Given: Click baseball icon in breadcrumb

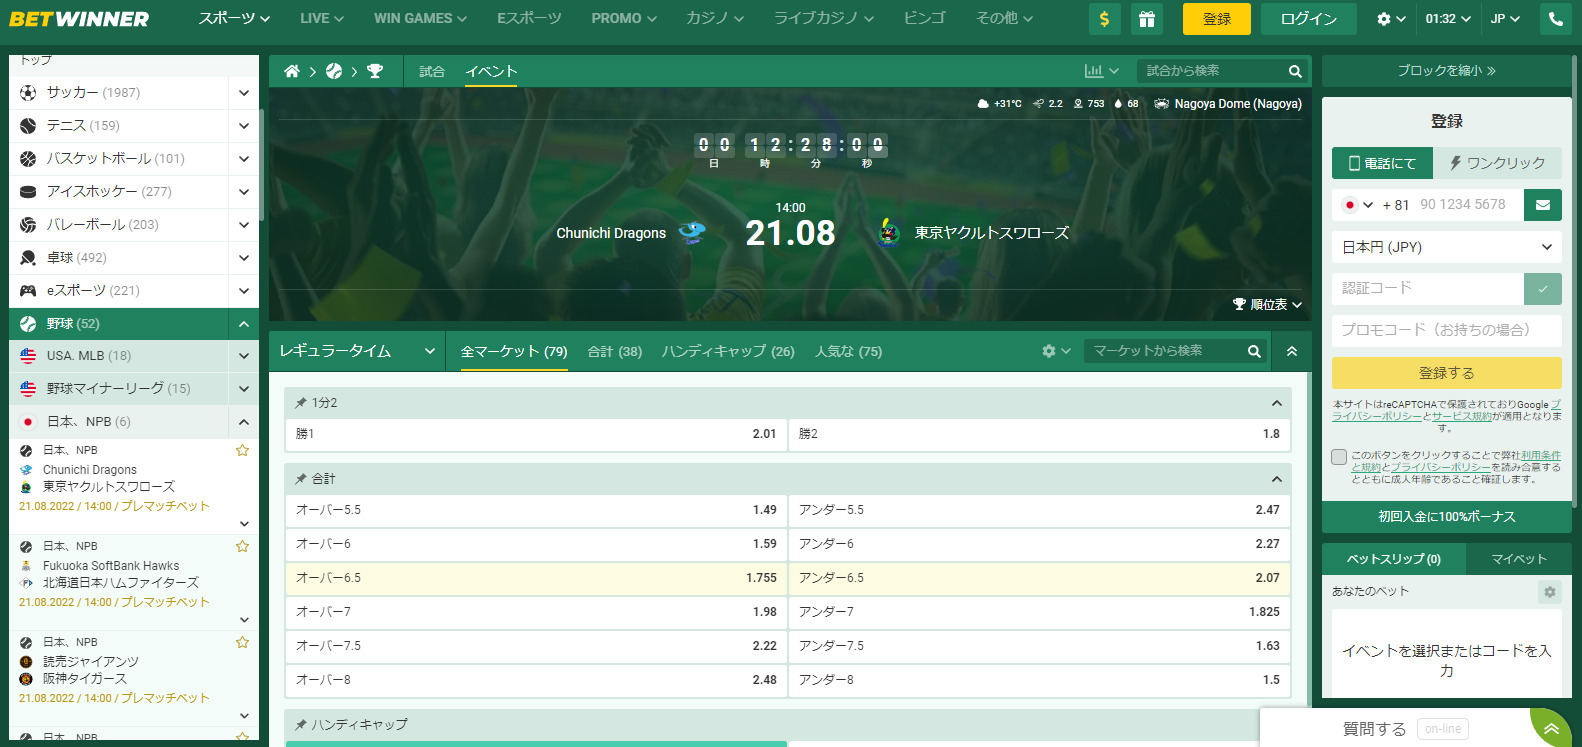Looking at the screenshot, I should tap(334, 71).
